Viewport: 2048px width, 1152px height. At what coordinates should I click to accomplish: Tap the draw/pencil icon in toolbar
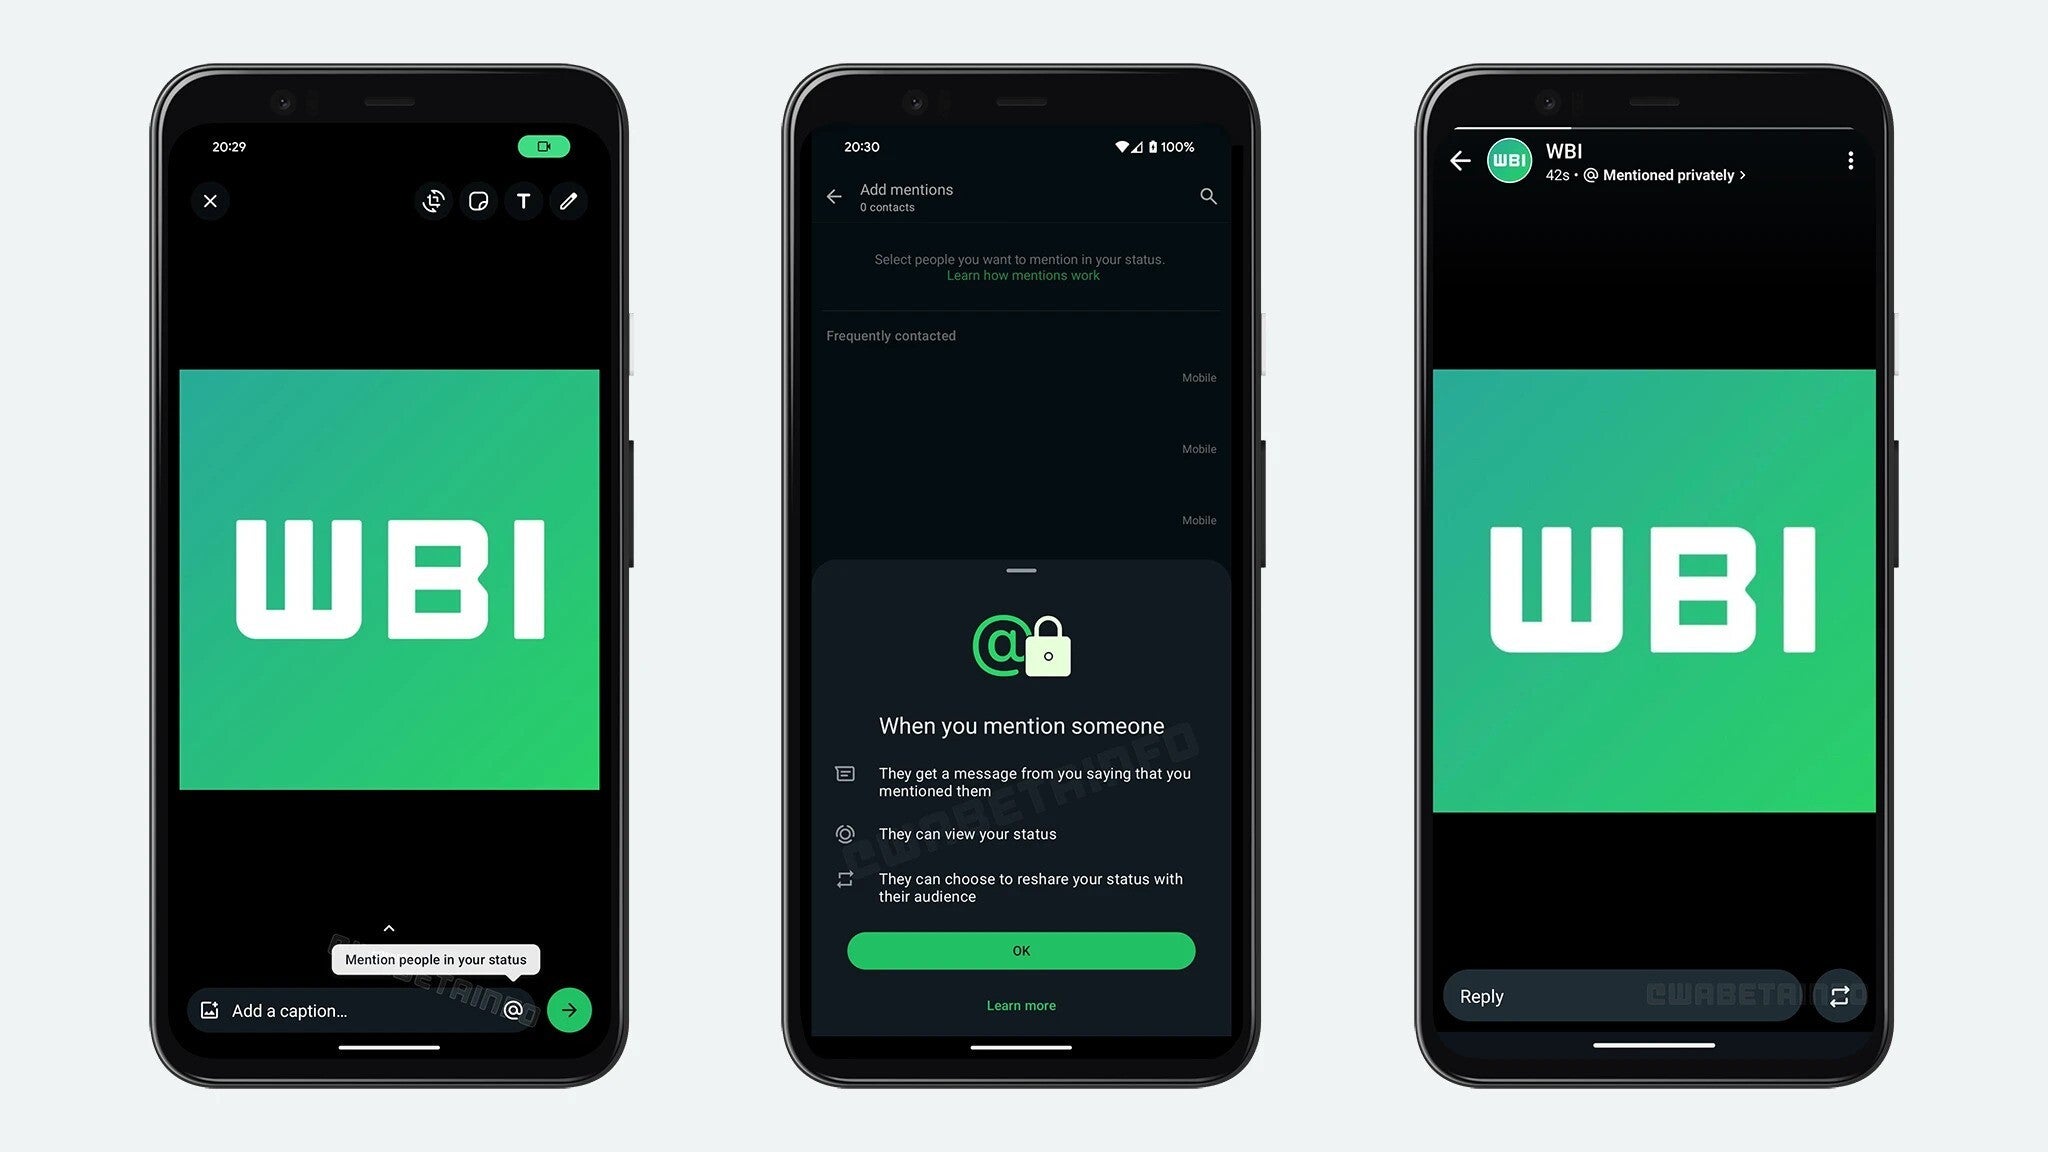click(567, 201)
